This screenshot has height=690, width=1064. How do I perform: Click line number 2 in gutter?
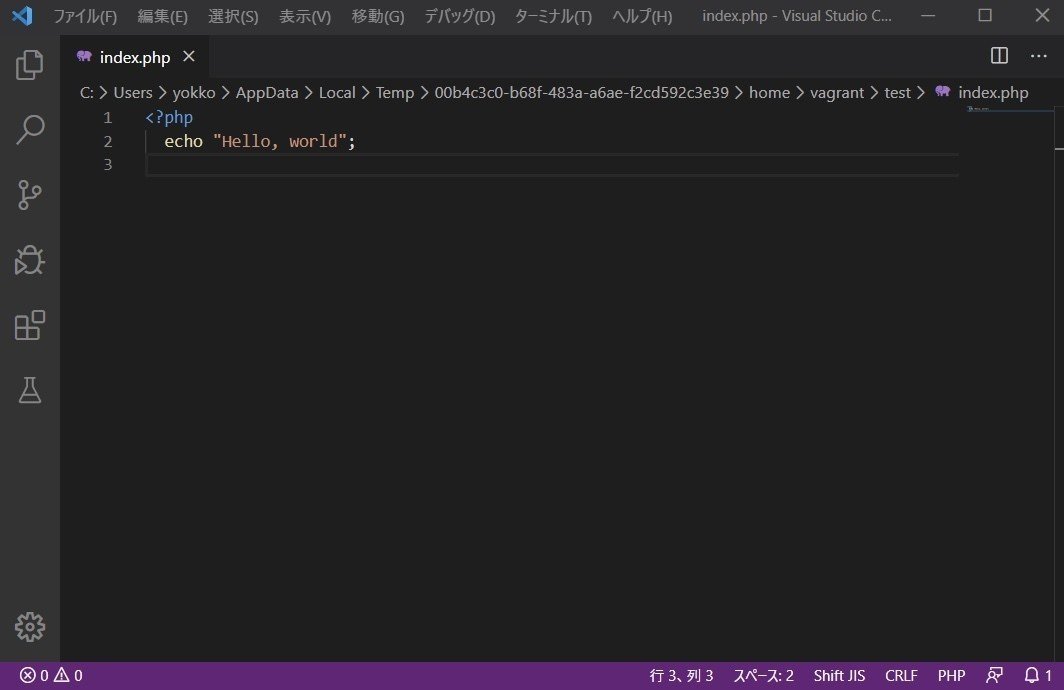[107, 141]
